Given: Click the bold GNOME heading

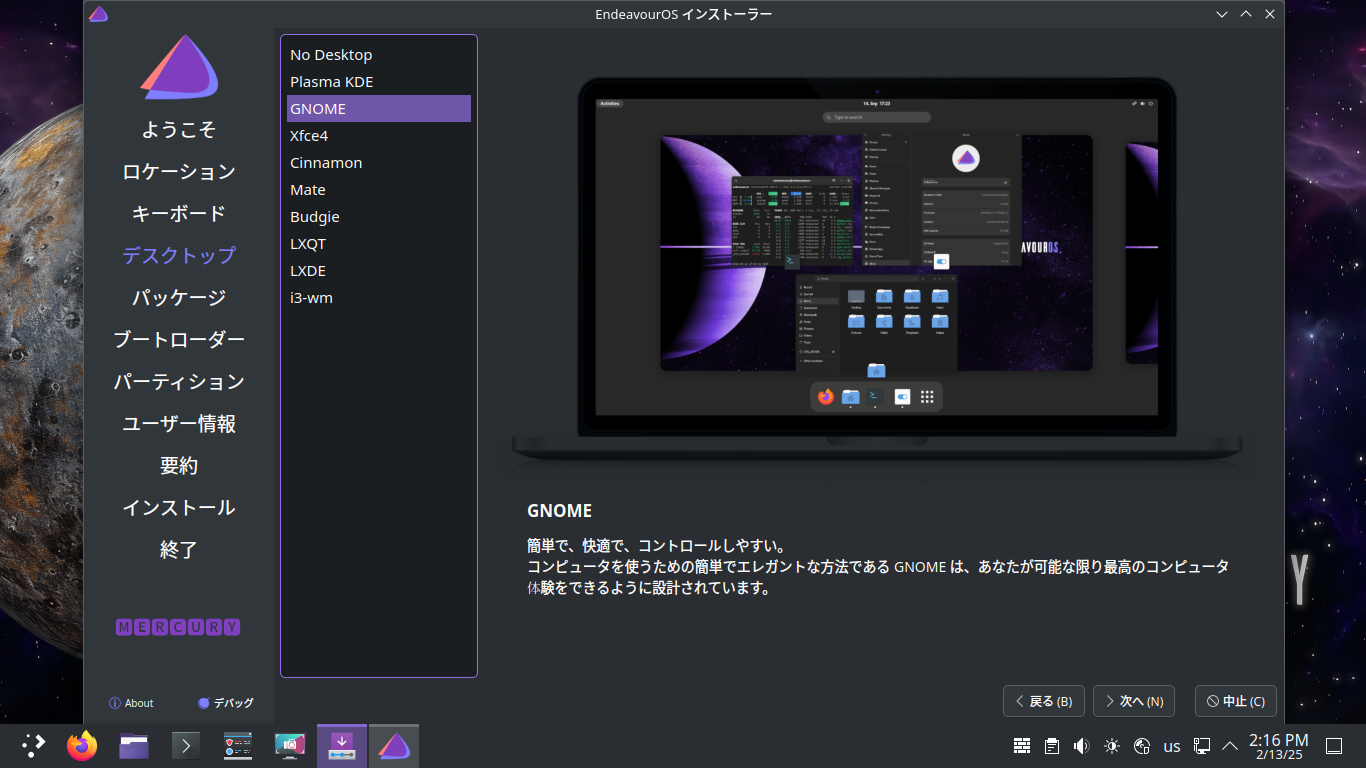Looking at the screenshot, I should (560, 511).
